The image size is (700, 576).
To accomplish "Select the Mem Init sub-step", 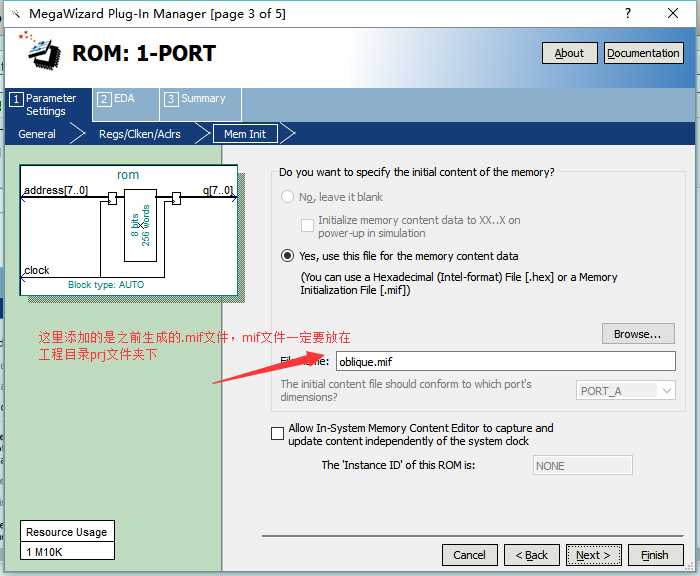I will click(245, 134).
